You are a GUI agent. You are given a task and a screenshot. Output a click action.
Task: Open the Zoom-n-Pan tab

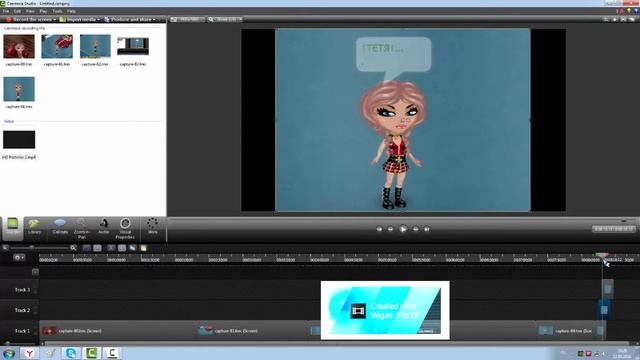point(82,229)
